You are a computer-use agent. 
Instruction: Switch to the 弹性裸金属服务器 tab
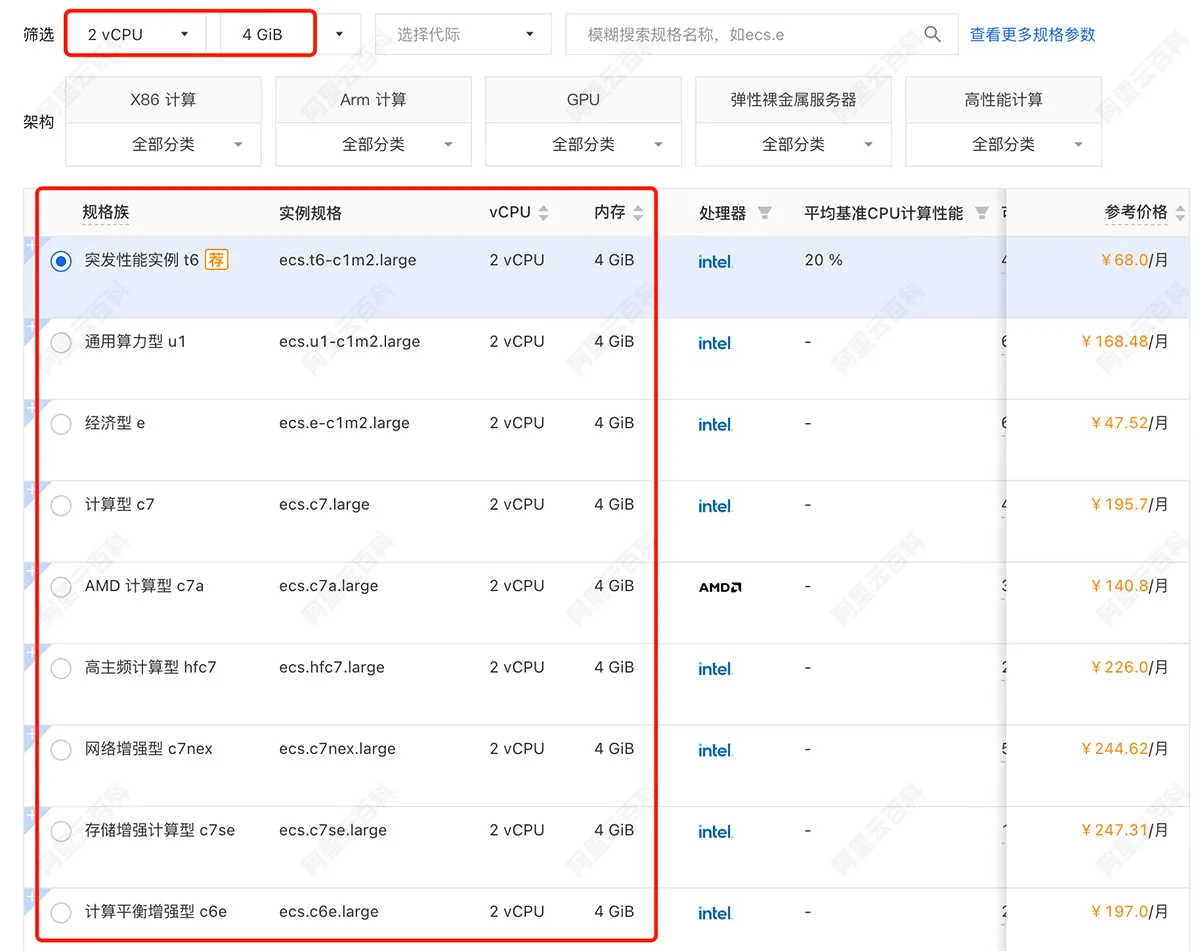793,99
